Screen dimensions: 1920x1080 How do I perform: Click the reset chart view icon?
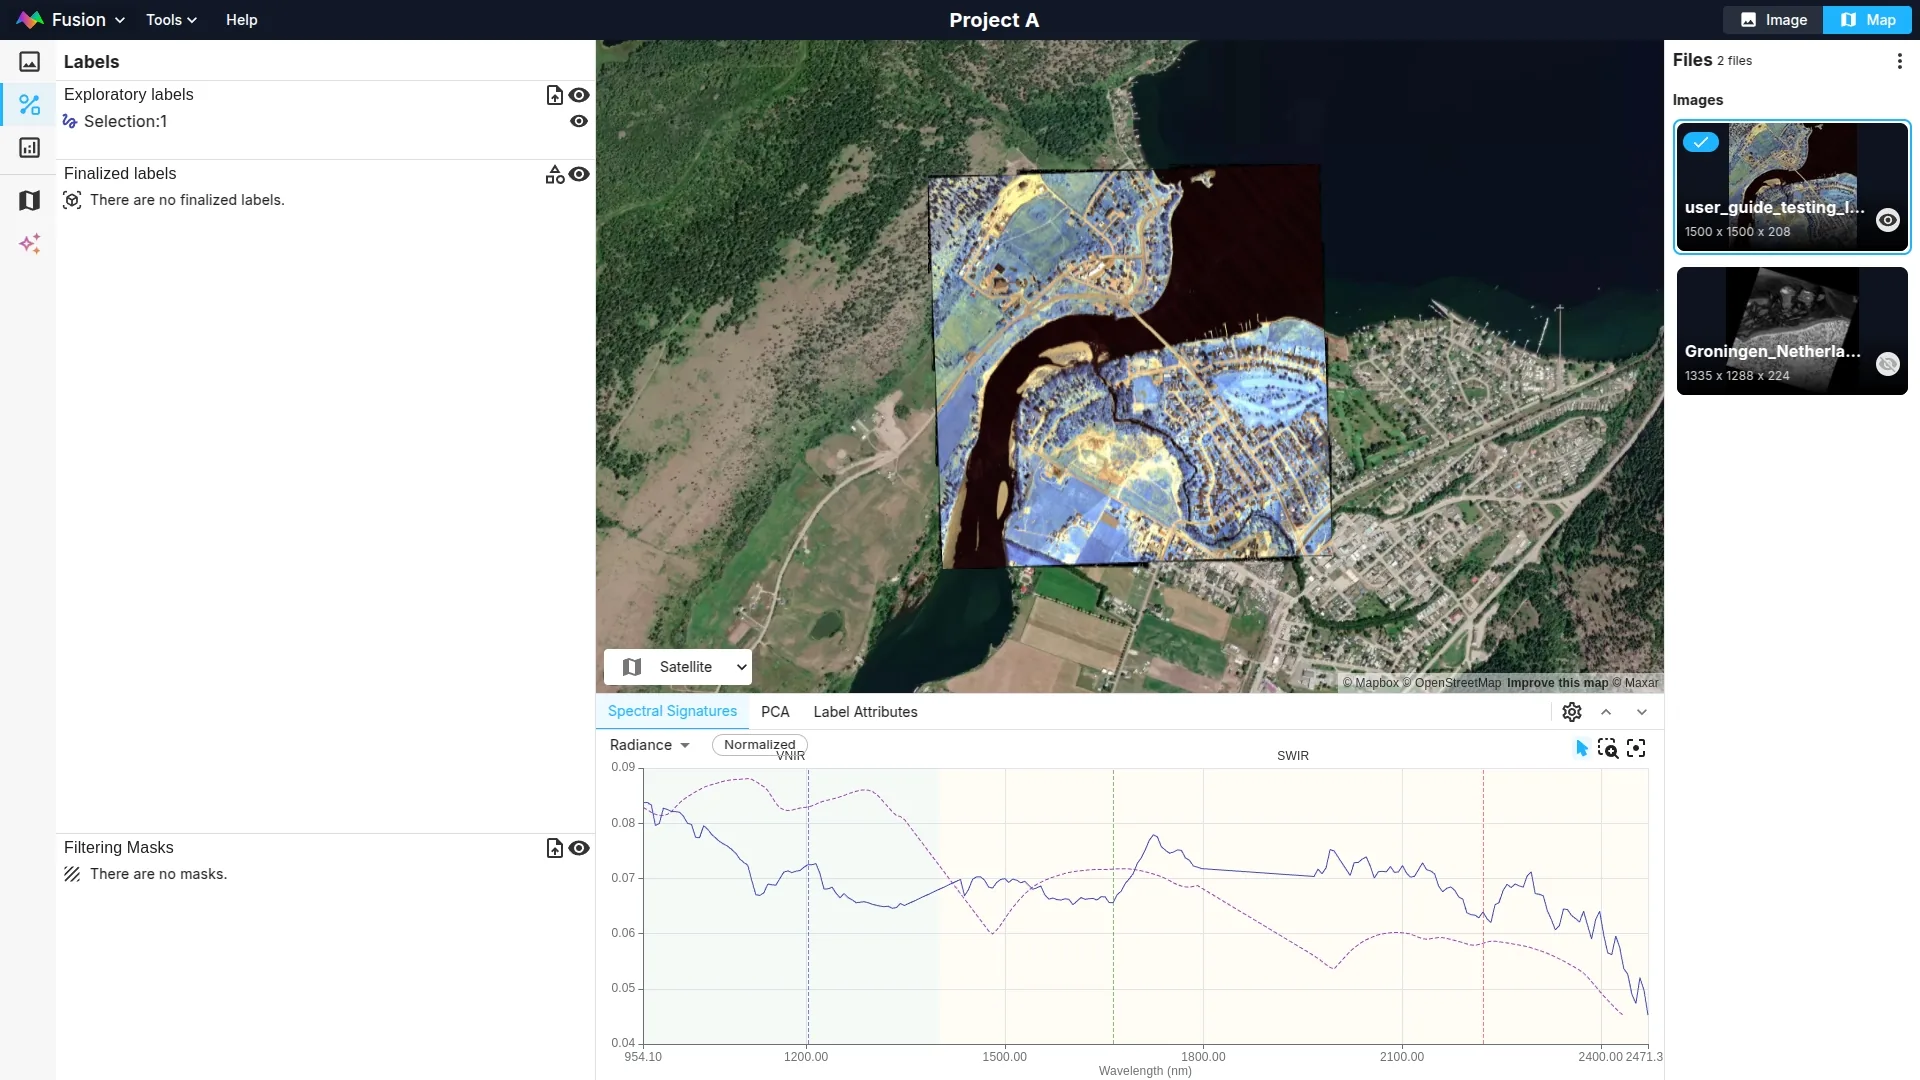click(1636, 749)
